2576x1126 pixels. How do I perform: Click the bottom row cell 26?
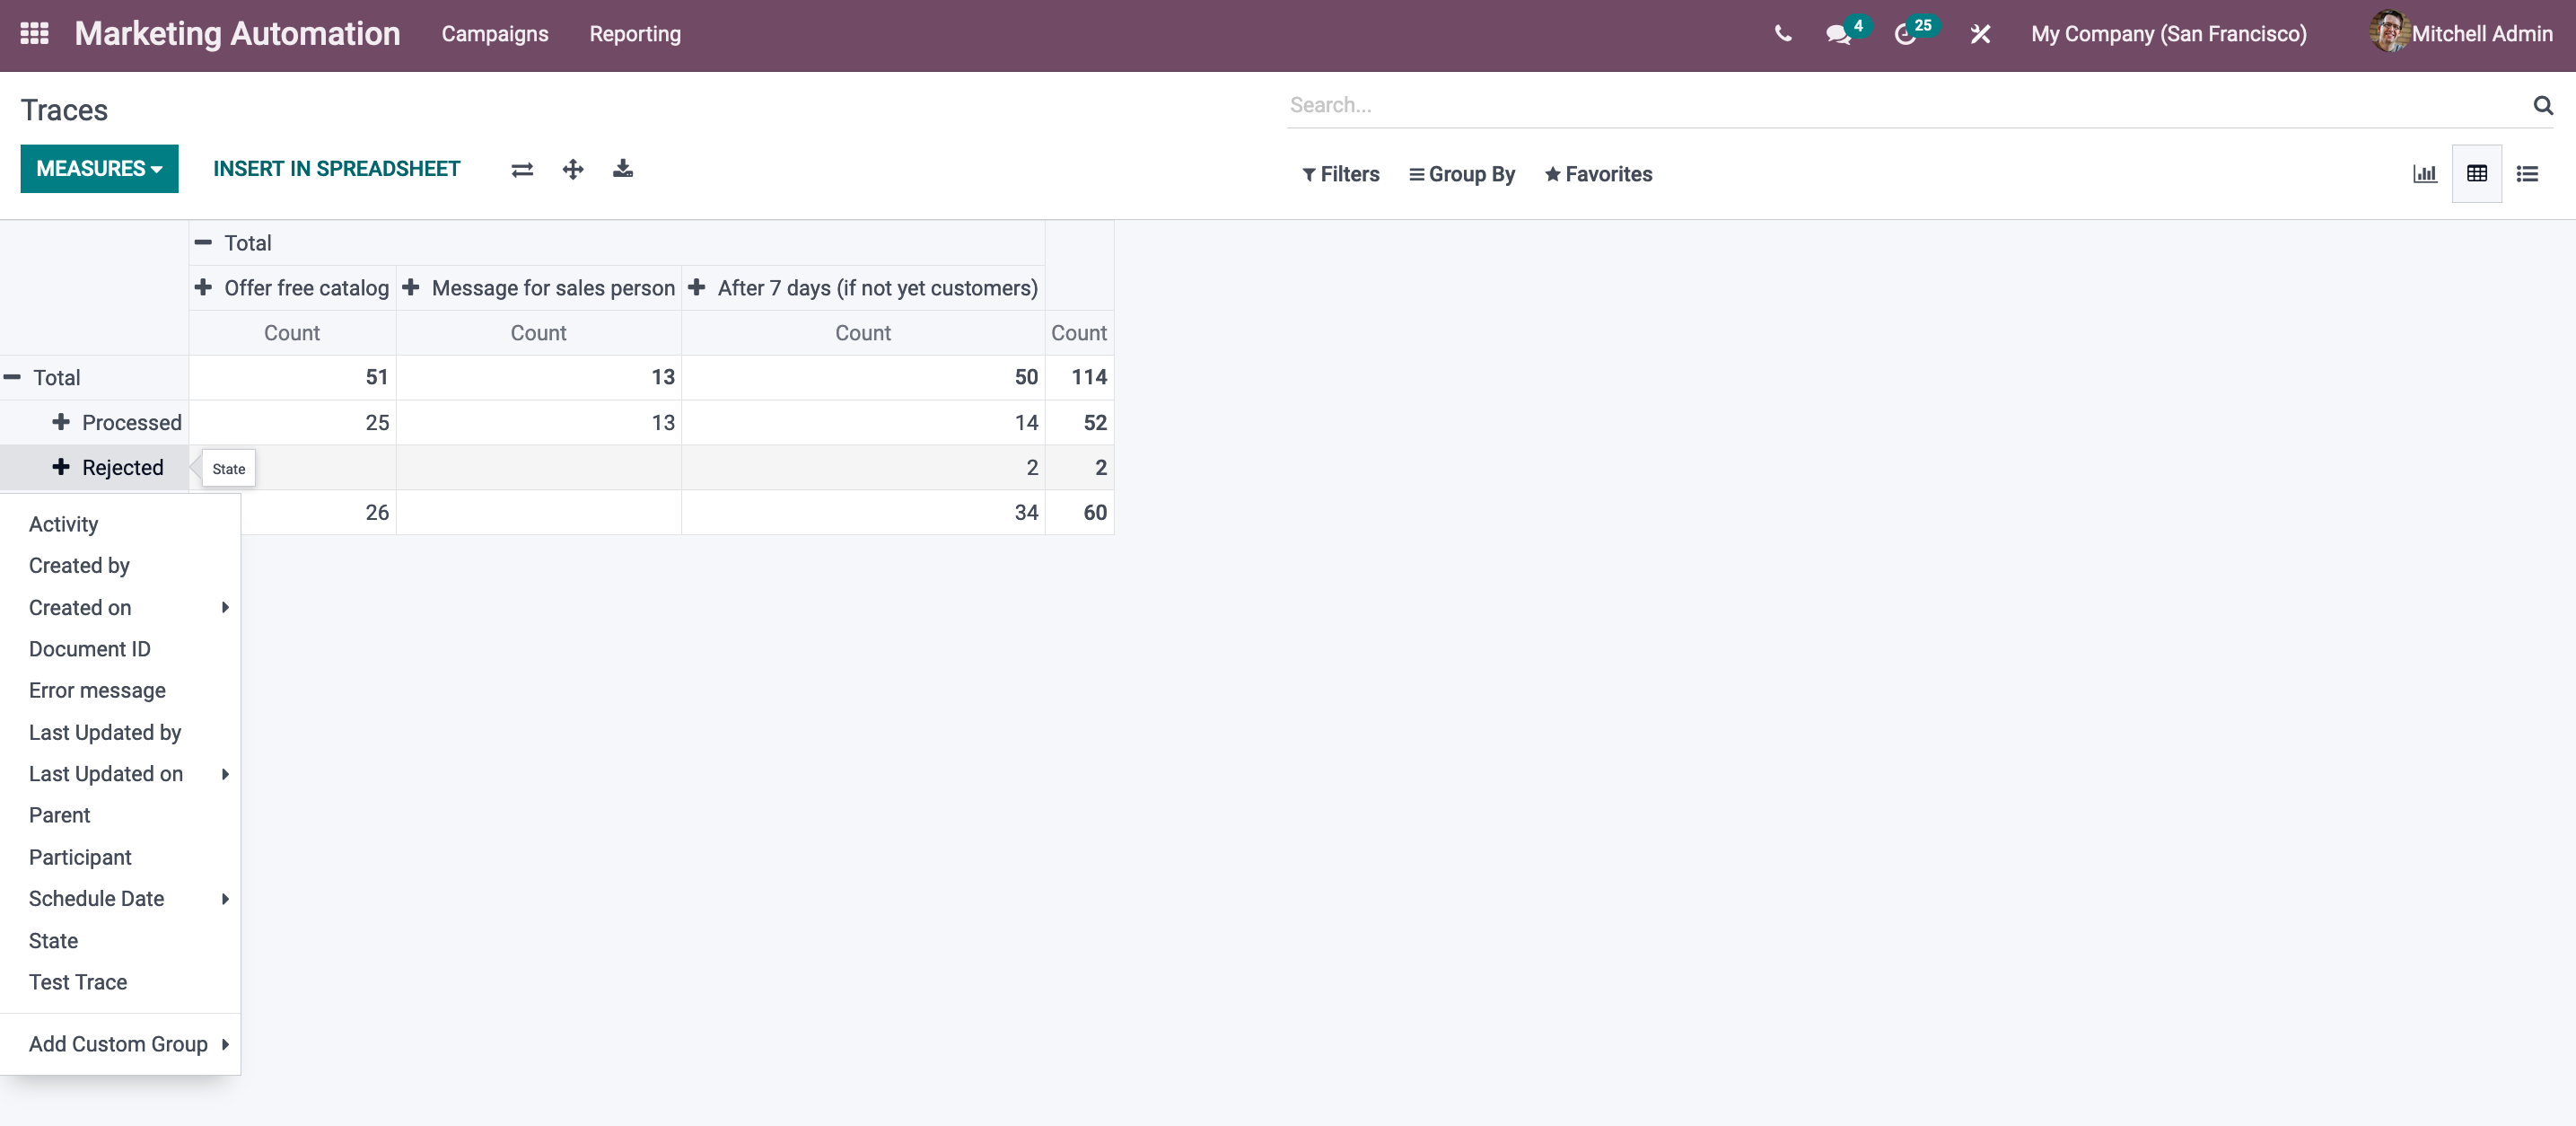point(318,513)
